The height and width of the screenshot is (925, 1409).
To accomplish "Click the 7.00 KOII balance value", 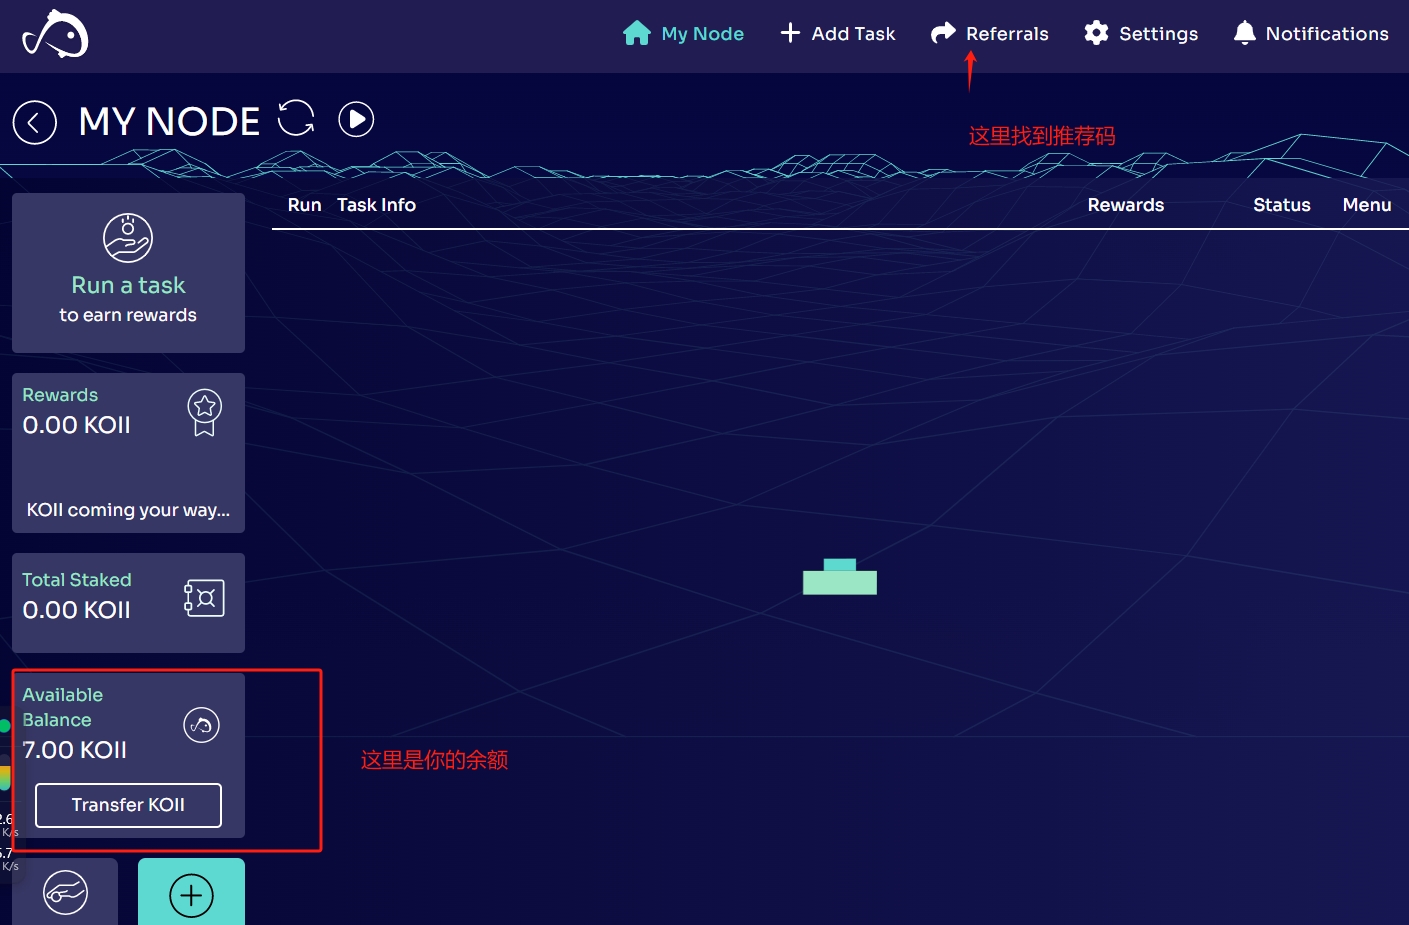I will (75, 750).
